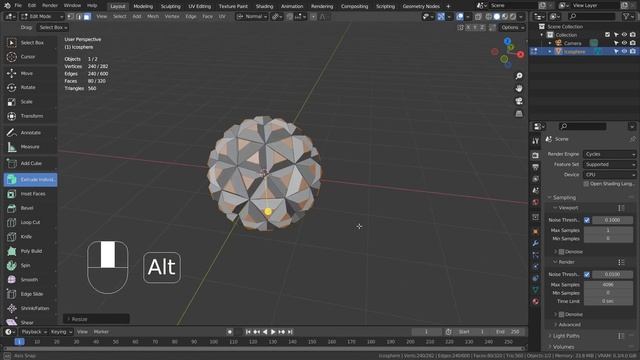640x360 pixels.
Task: Switch to the Shading workspace tab
Action: click(264, 6)
